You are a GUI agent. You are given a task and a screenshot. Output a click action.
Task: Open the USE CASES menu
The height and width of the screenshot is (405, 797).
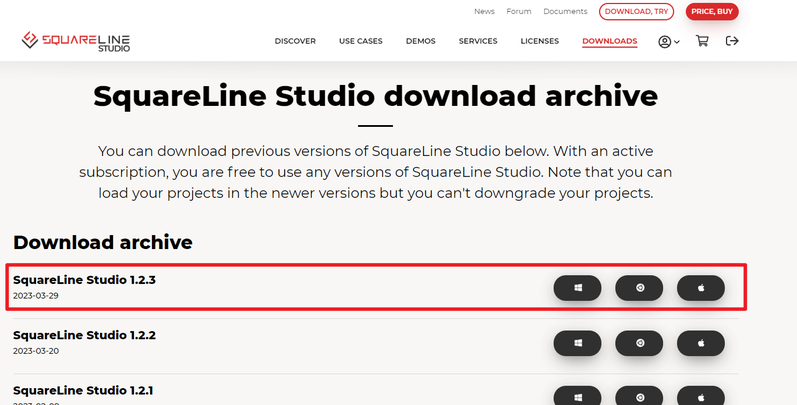pyautogui.click(x=361, y=41)
